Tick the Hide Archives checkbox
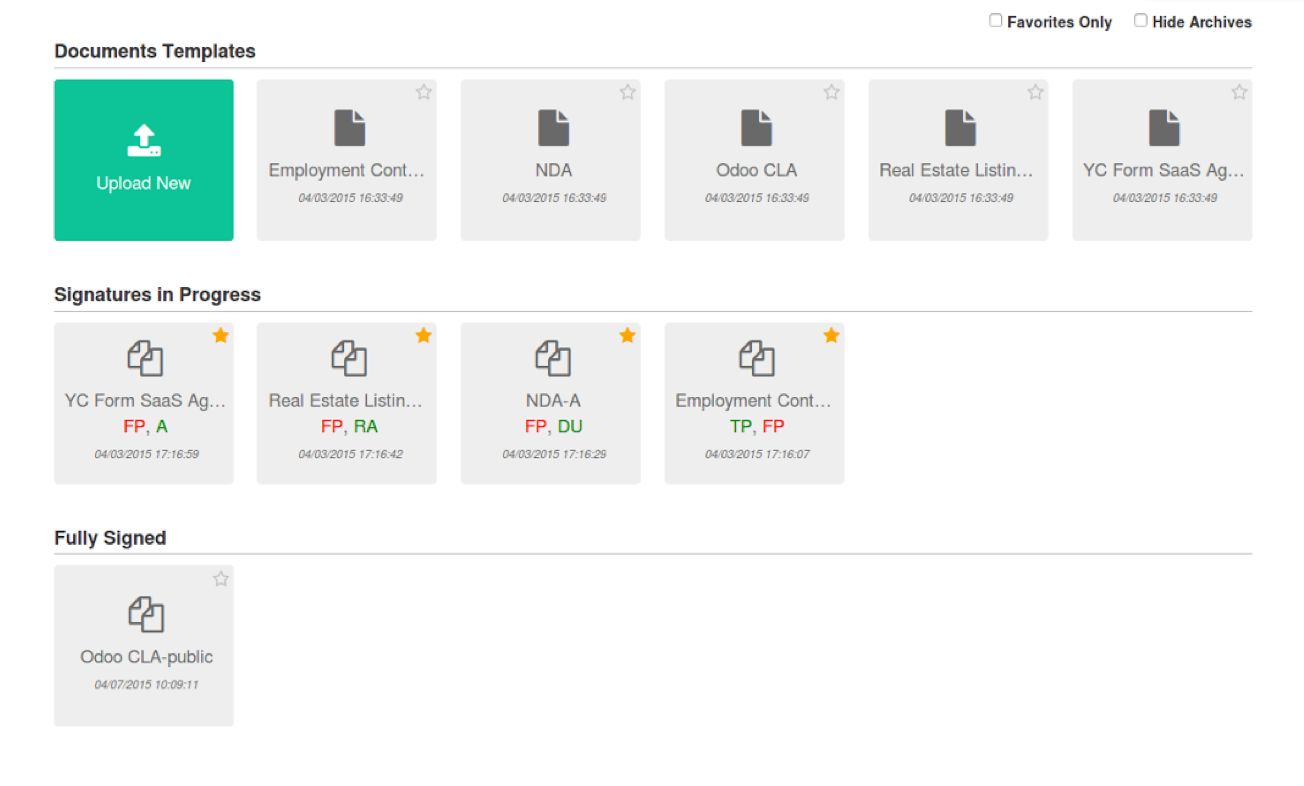Viewport: 1304px width, 786px height. [x=1140, y=20]
